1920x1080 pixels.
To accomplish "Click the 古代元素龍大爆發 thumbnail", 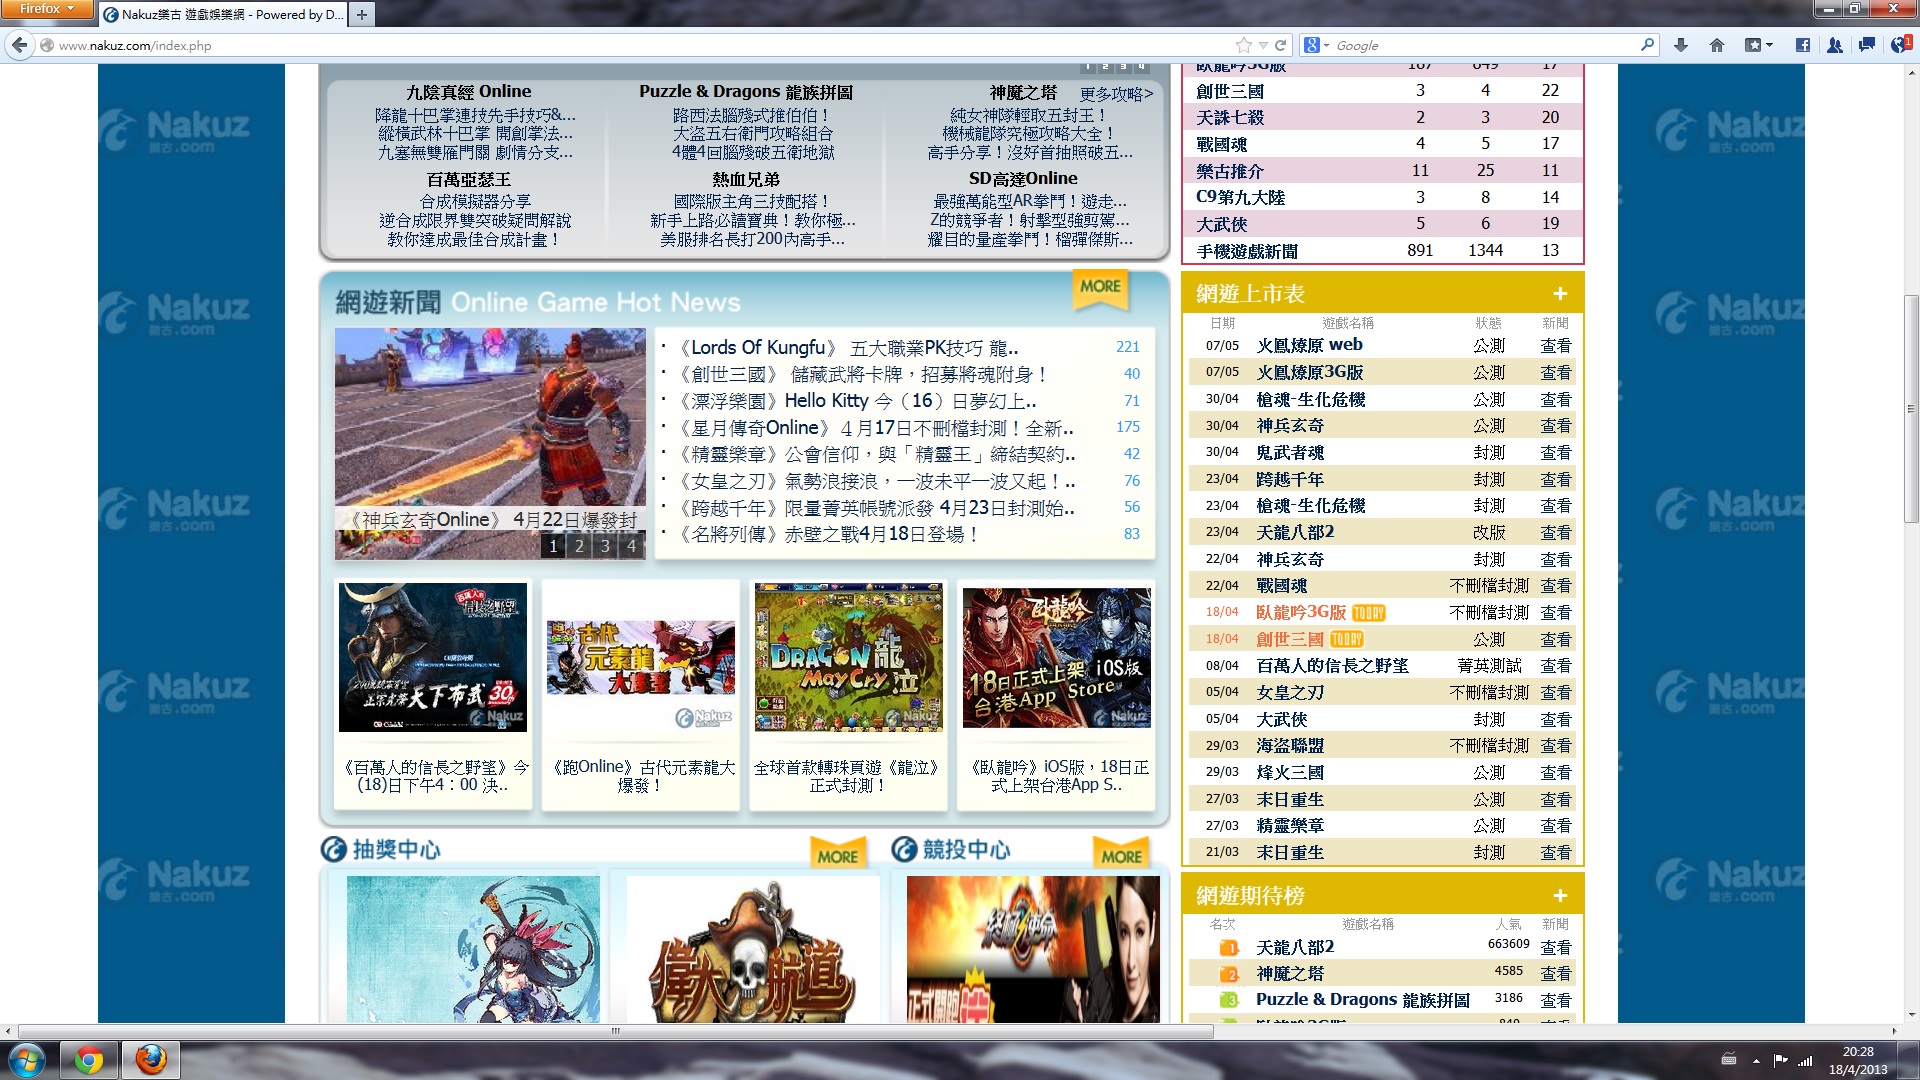I will (641, 657).
